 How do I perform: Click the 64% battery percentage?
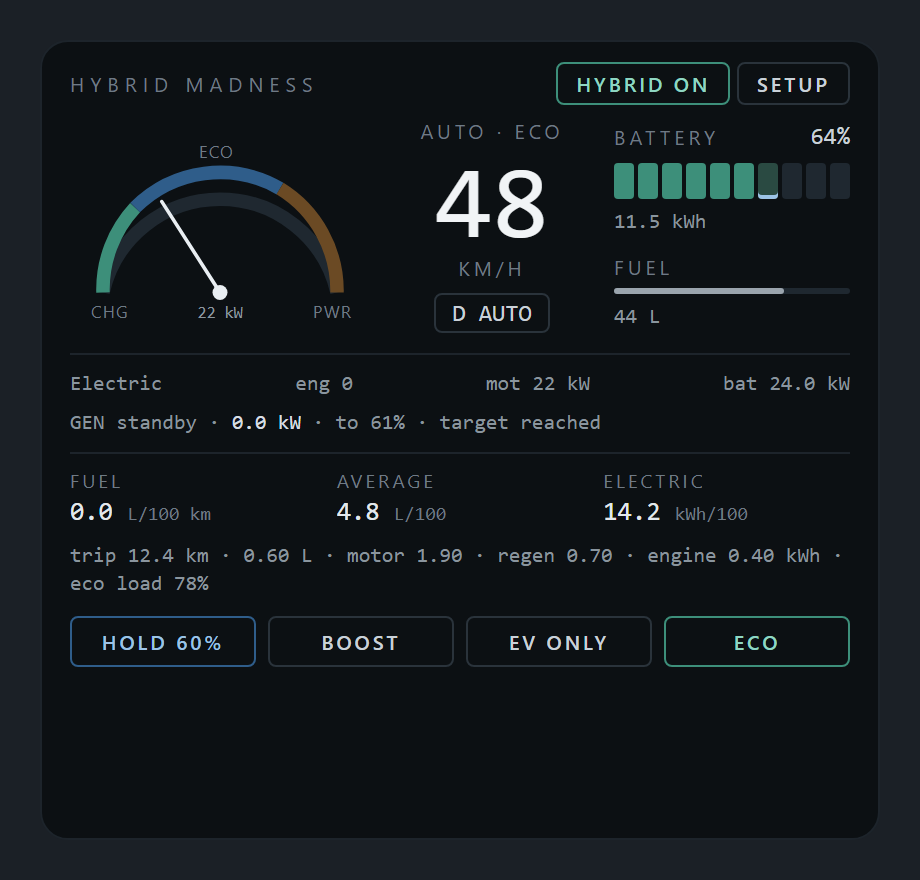tap(830, 137)
